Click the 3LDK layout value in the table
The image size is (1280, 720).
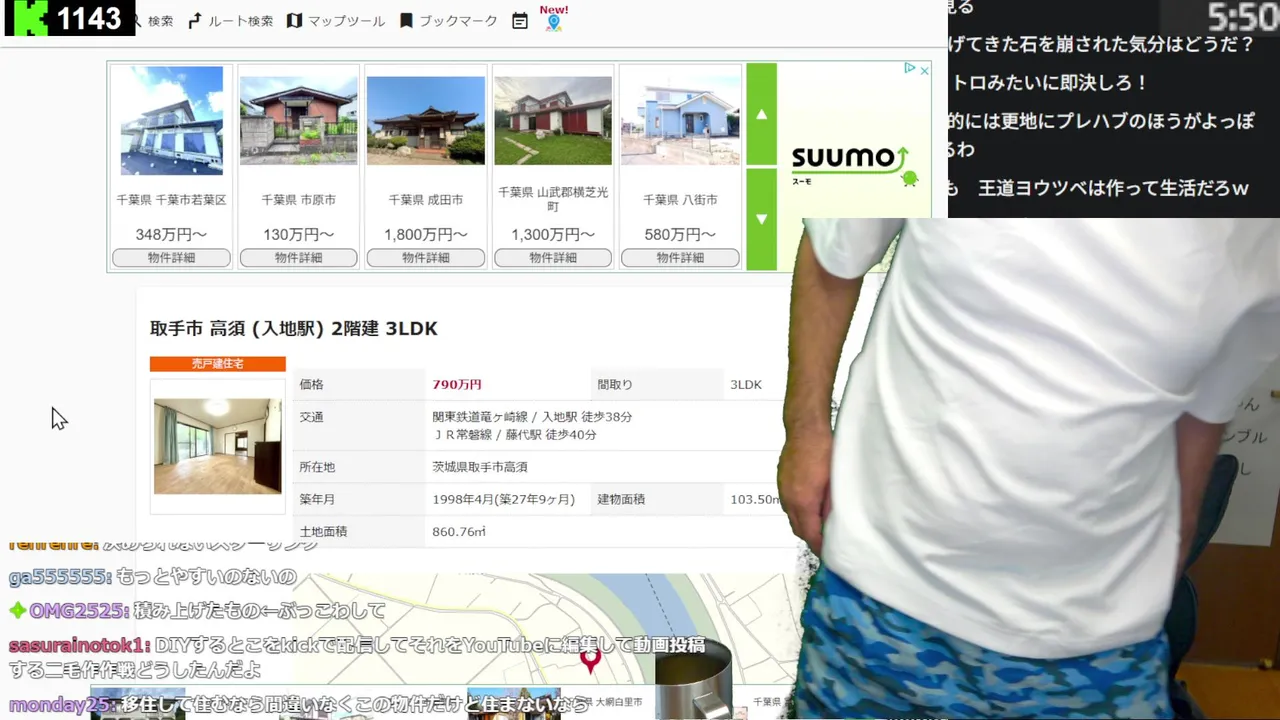pyautogui.click(x=746, y=384)
